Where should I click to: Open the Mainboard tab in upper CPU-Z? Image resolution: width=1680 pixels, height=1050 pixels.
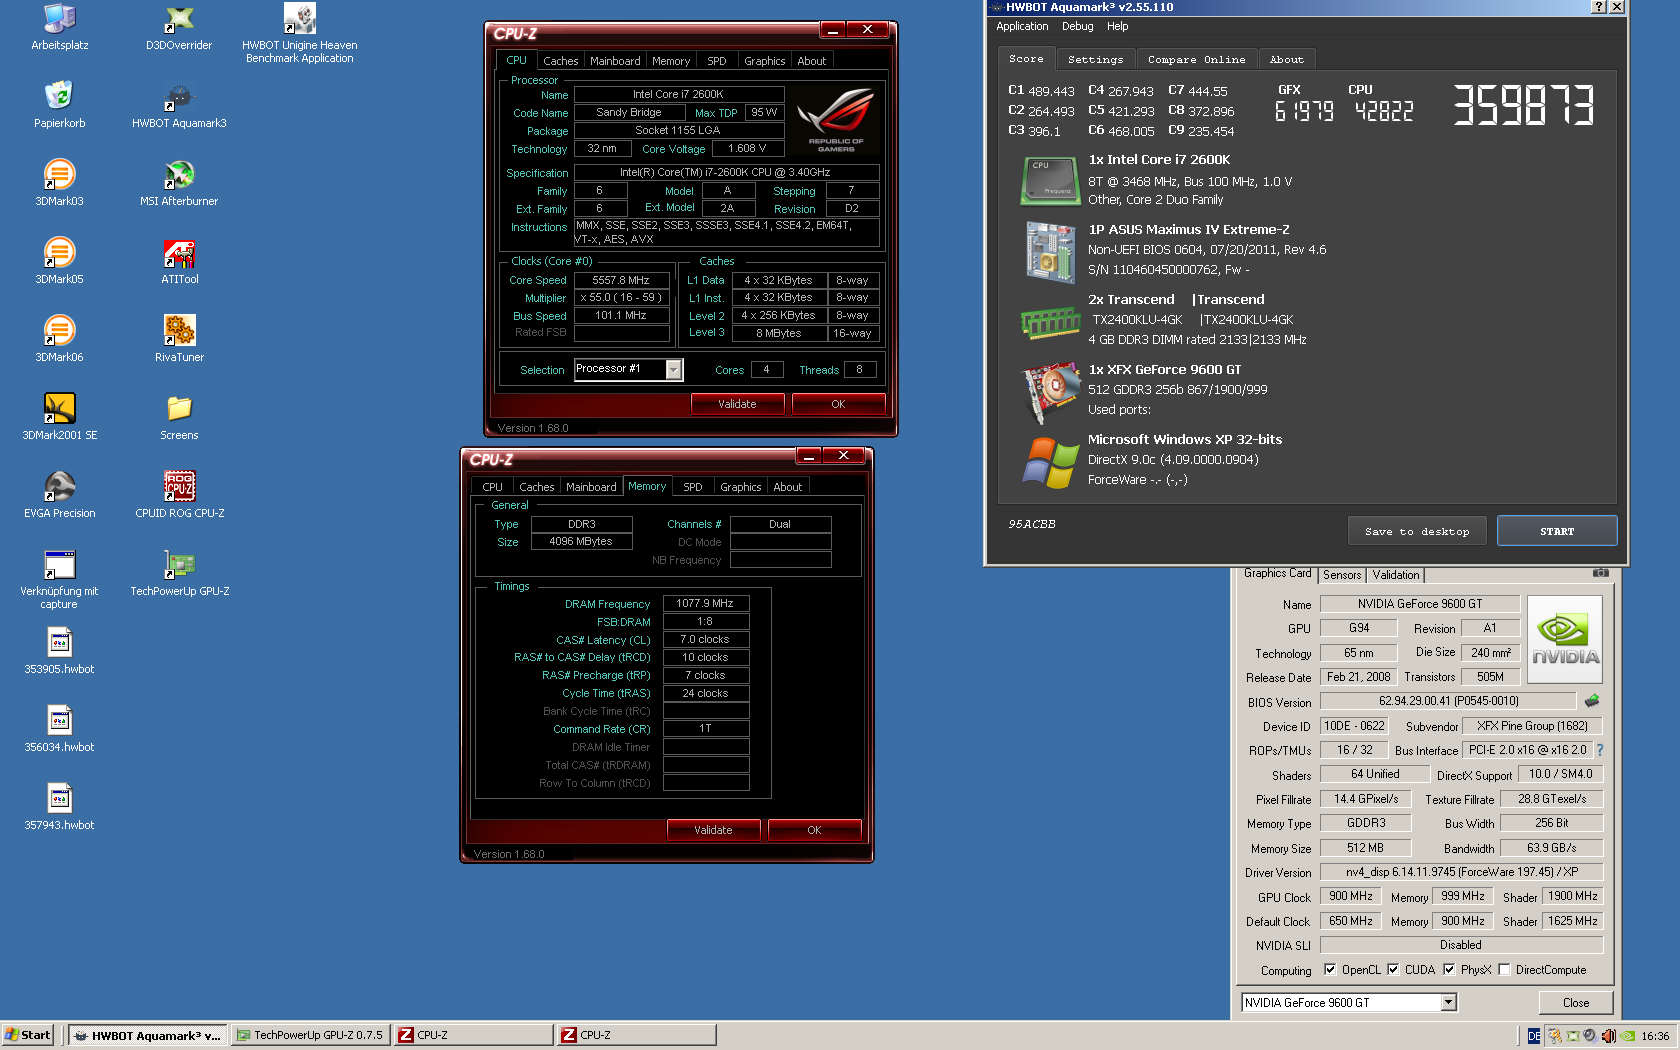(615, 61)
